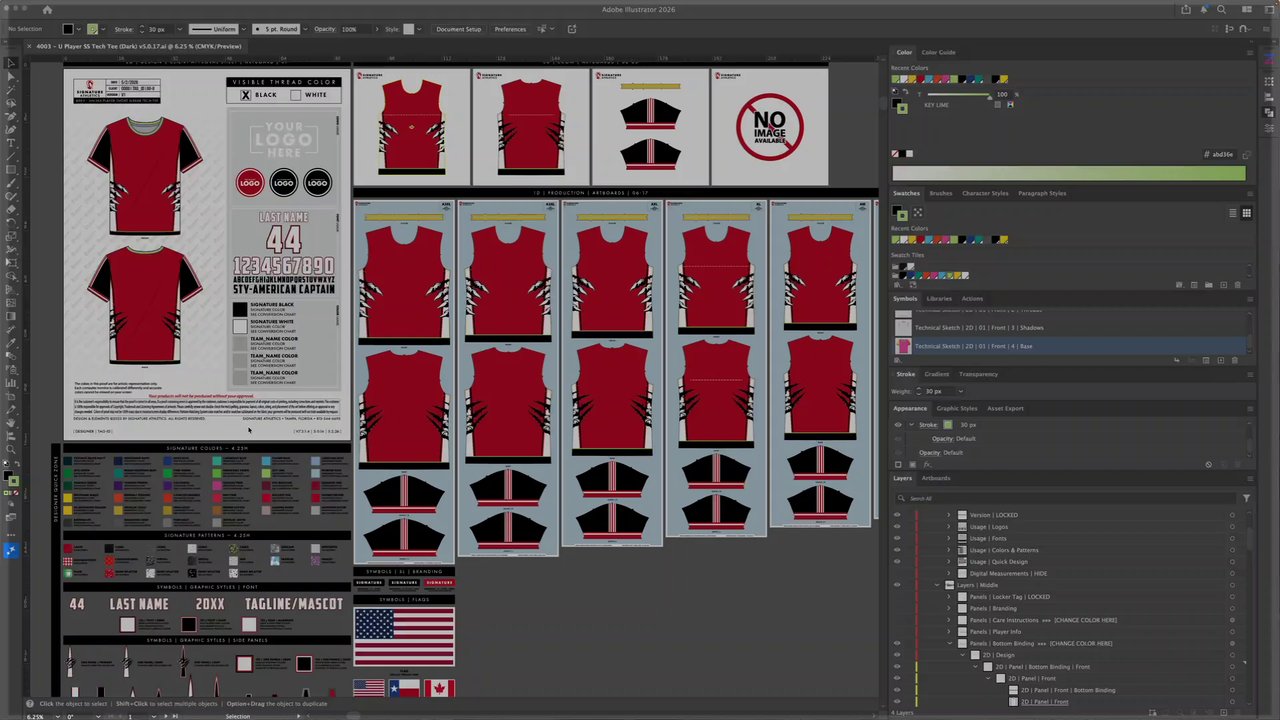Expand the Panels | Branding layer
This screenshot has width=1280, height=720.
coord(949,608)
